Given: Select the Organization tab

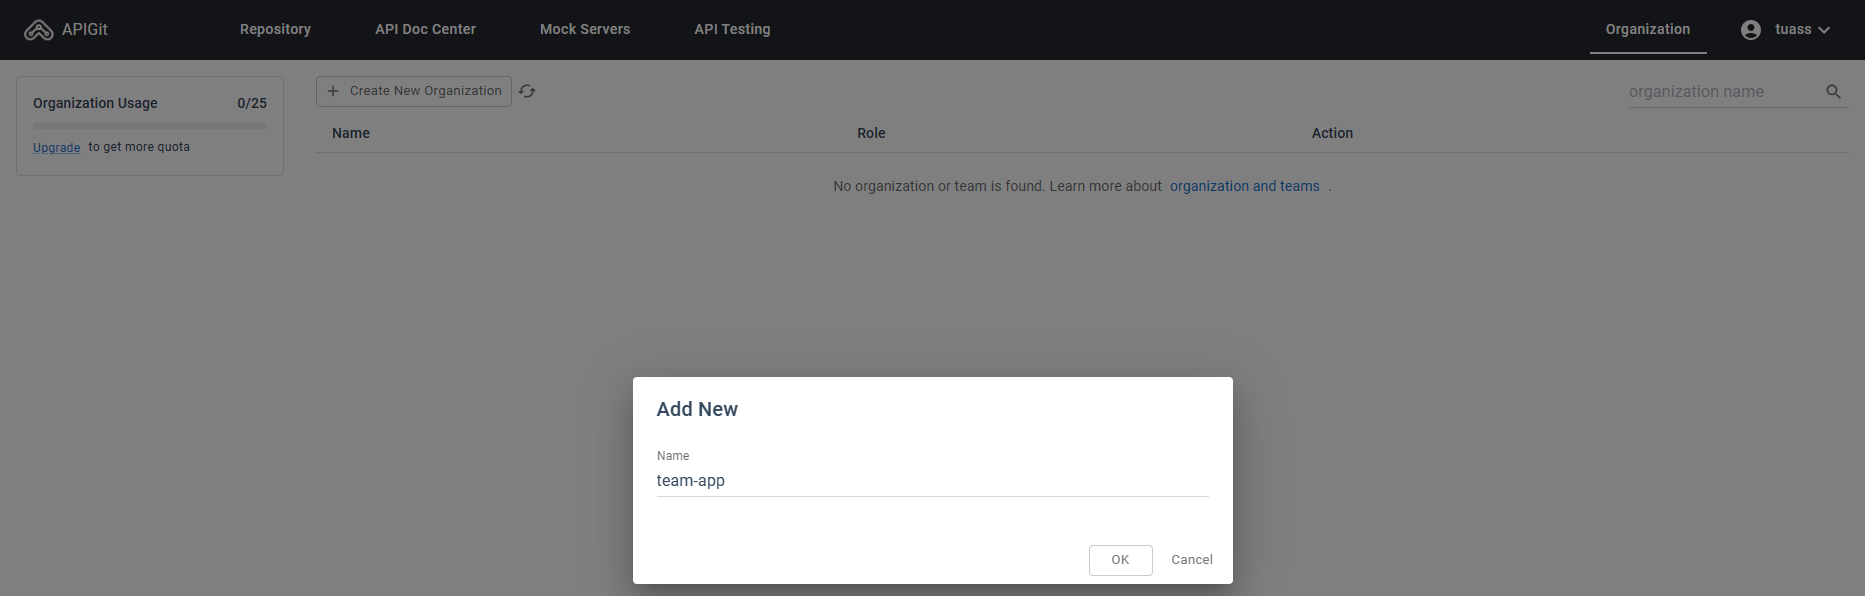Looking at the screenshot, I should [x=1647, y=30].
